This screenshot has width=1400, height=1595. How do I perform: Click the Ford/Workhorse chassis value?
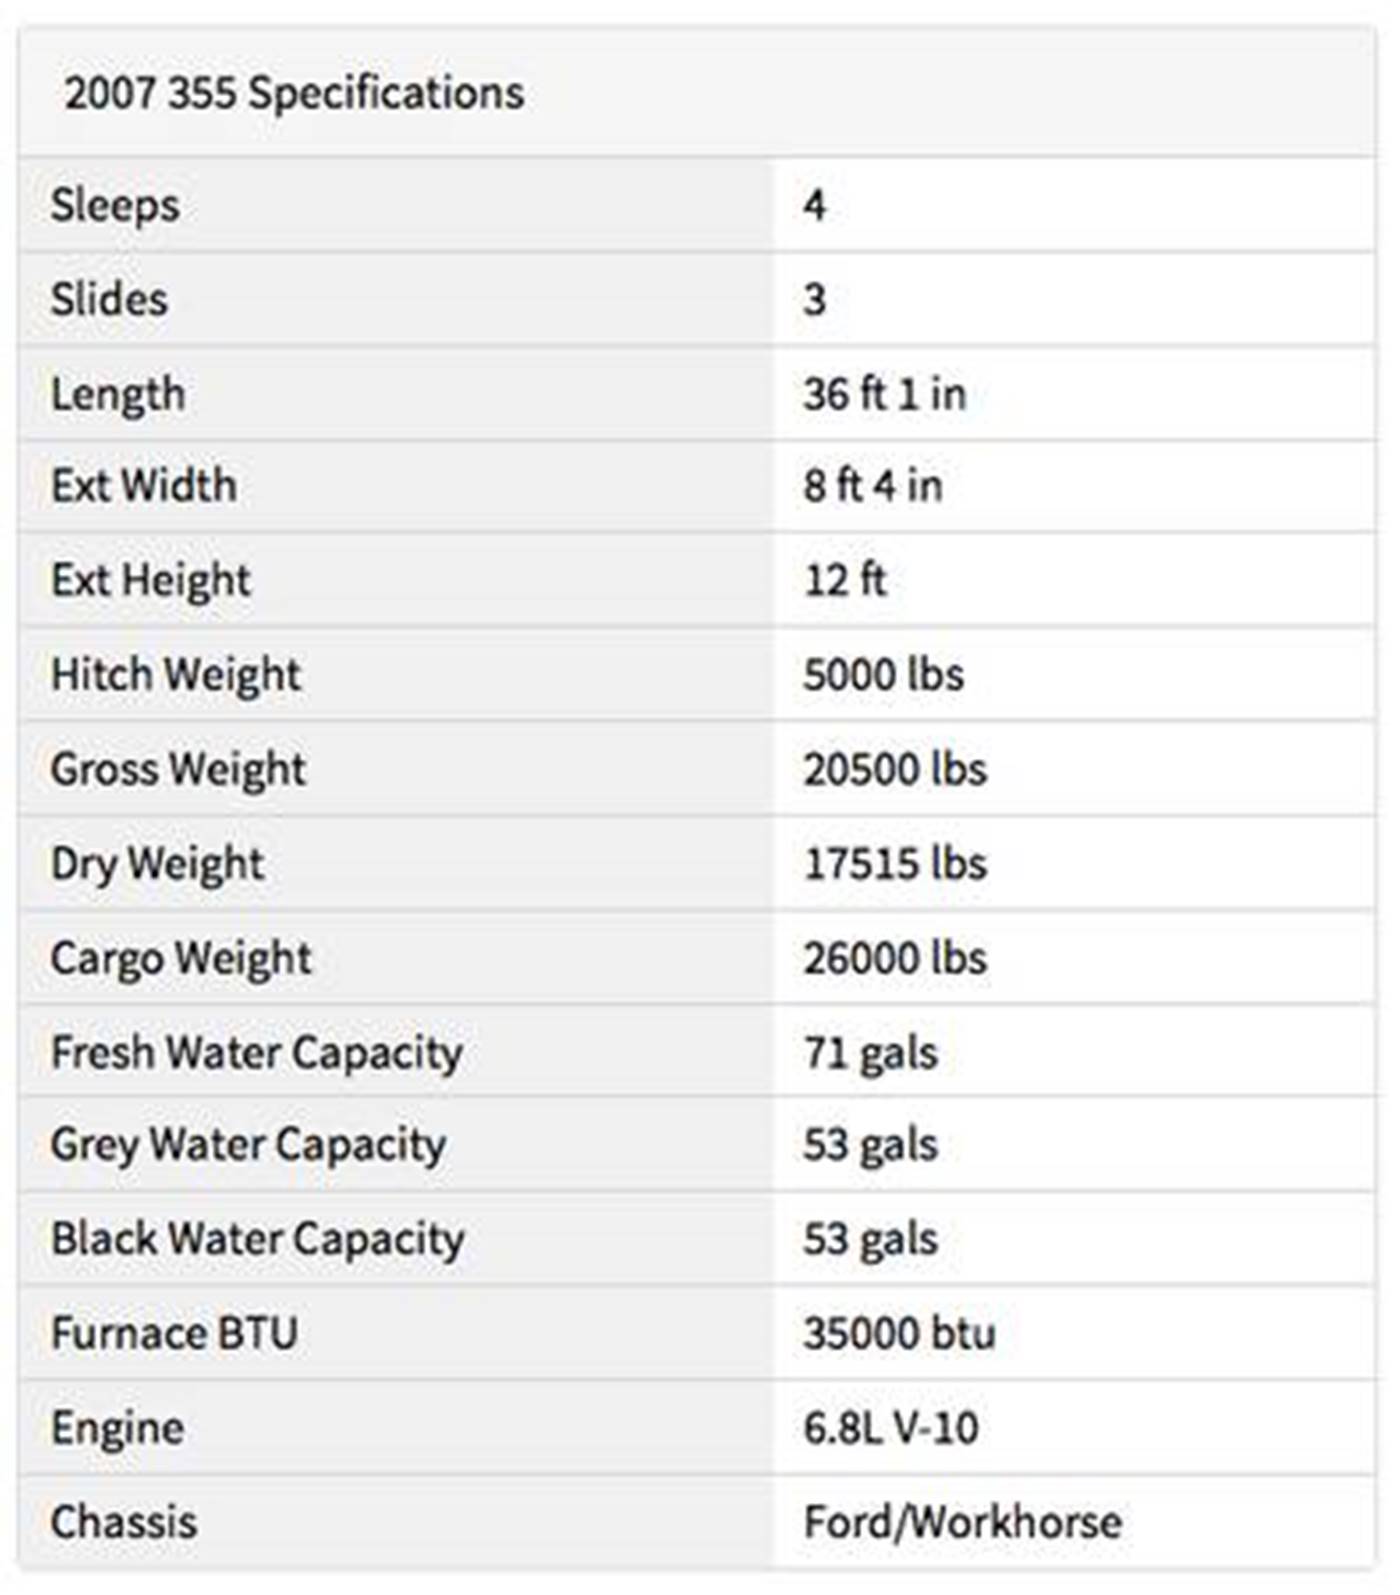tap(962, 1522)
